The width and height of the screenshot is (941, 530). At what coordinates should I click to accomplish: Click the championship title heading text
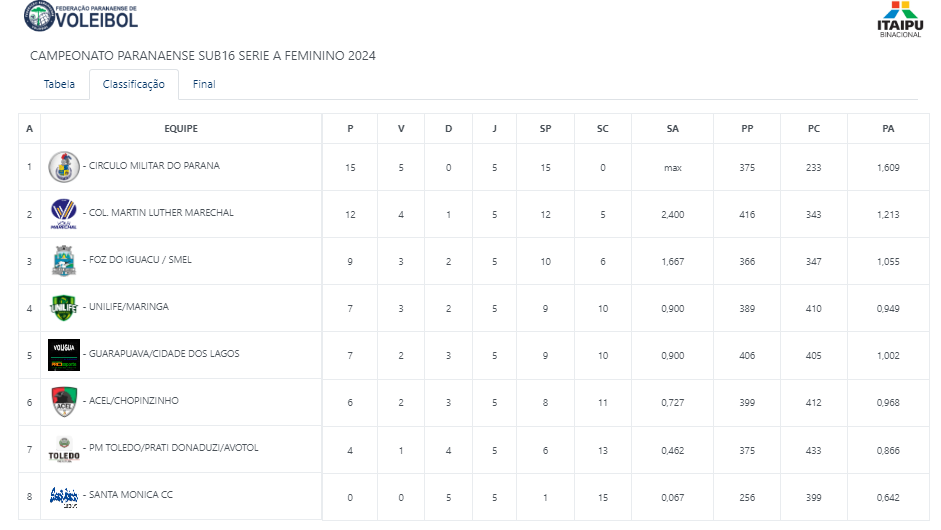[x=203, y=55]
